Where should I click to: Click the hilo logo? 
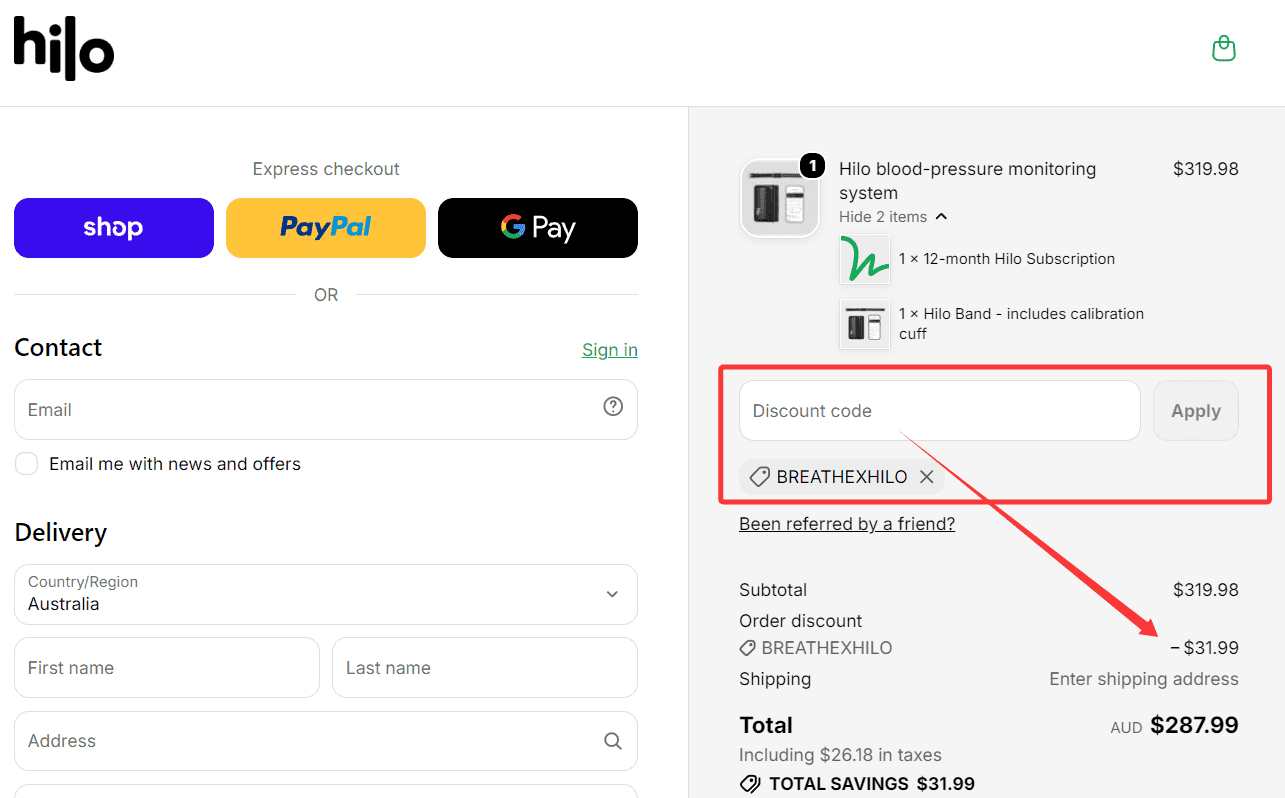pyautogui.click(x=64, y=48)
